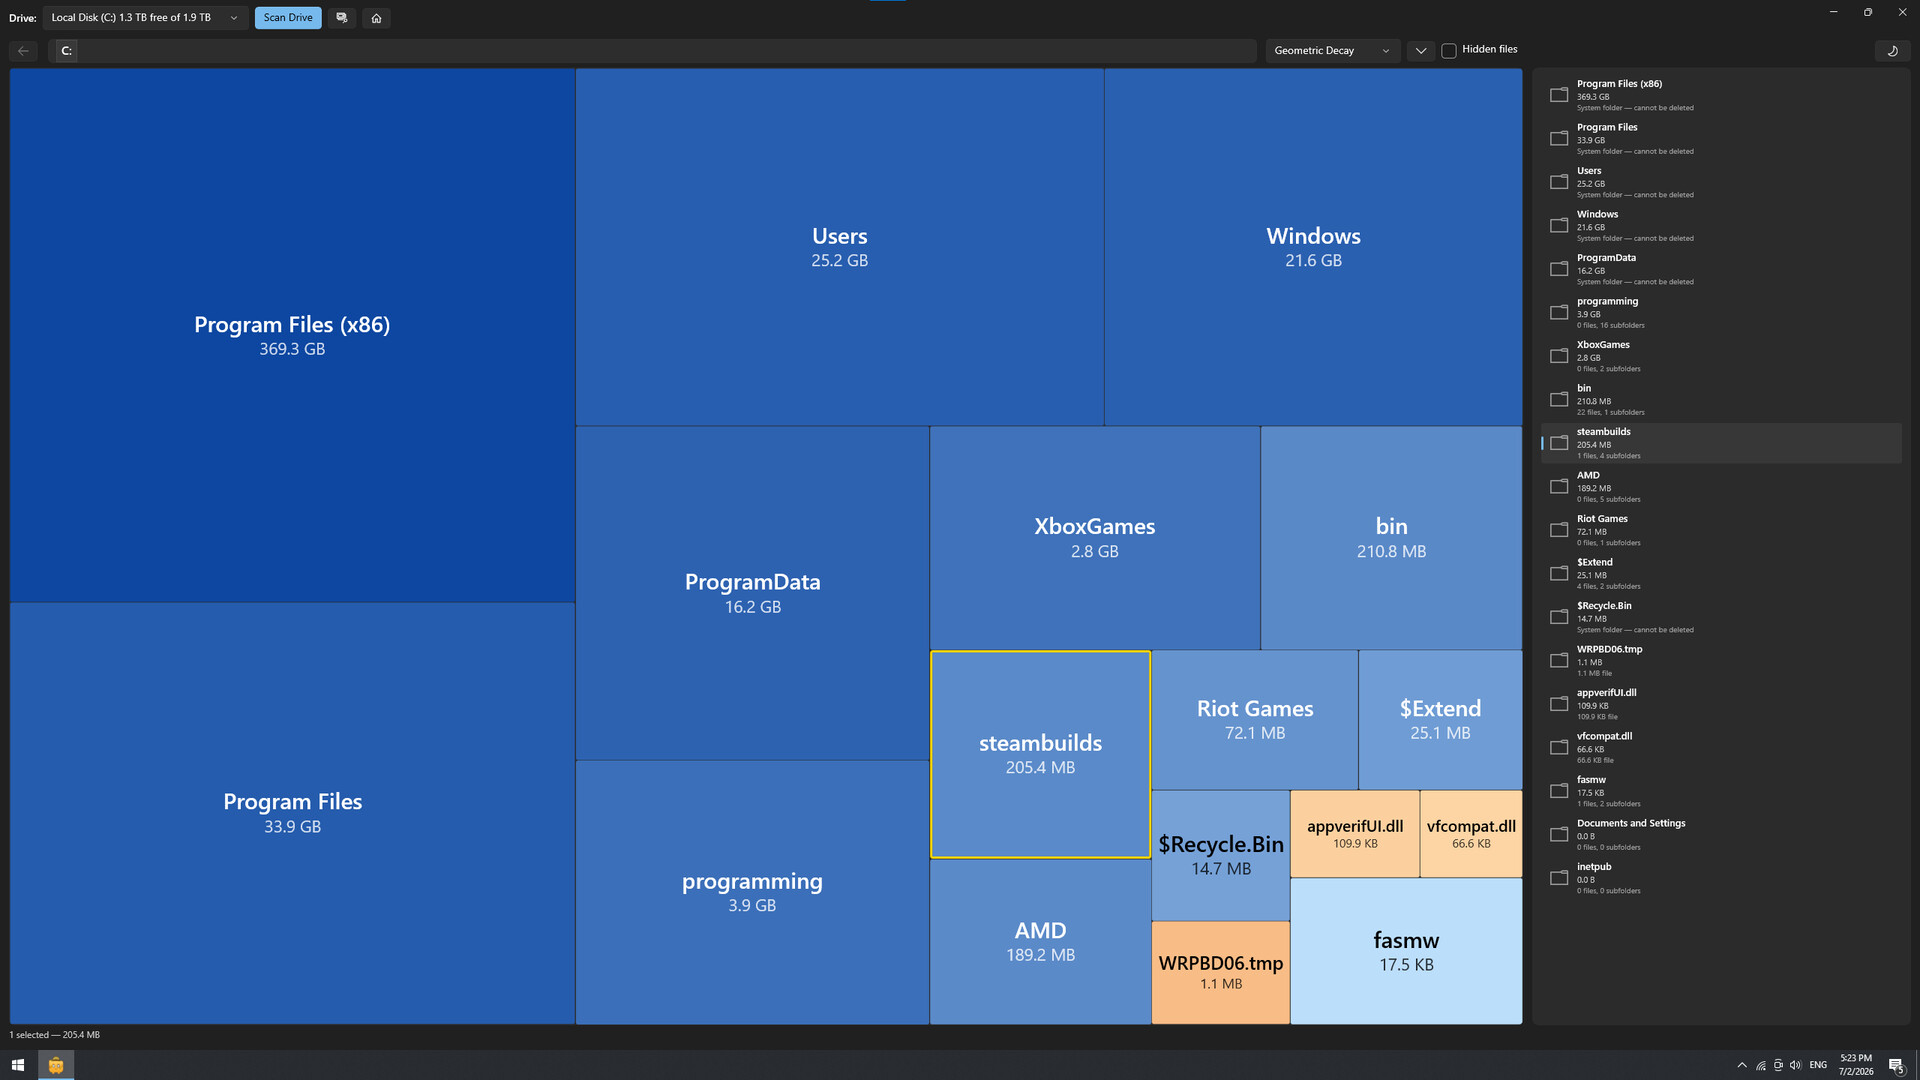This screenshot has height=1080, width=1920.
Task: Select the vfcompat.dll orange tile
Action: click(1471, 834)
